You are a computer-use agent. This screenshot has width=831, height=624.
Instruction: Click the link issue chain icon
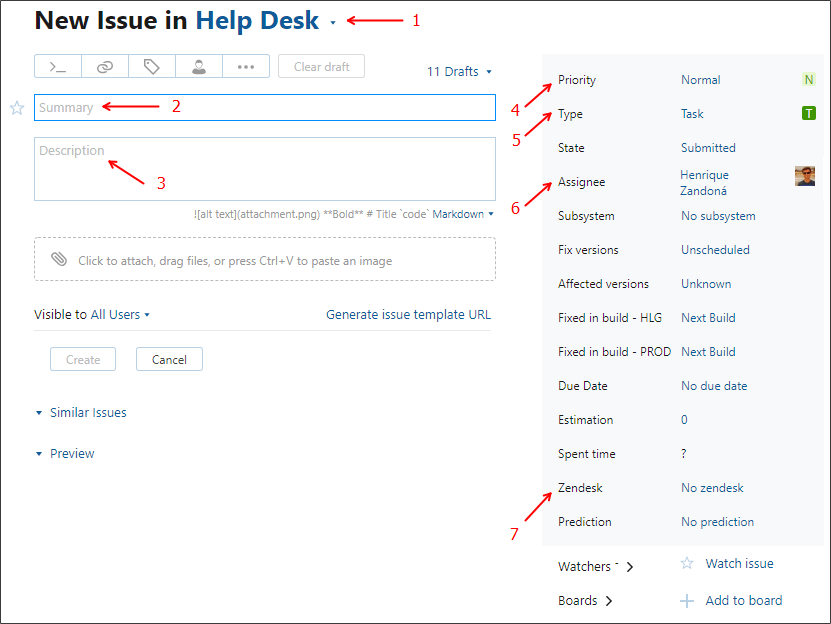(105, 67)
